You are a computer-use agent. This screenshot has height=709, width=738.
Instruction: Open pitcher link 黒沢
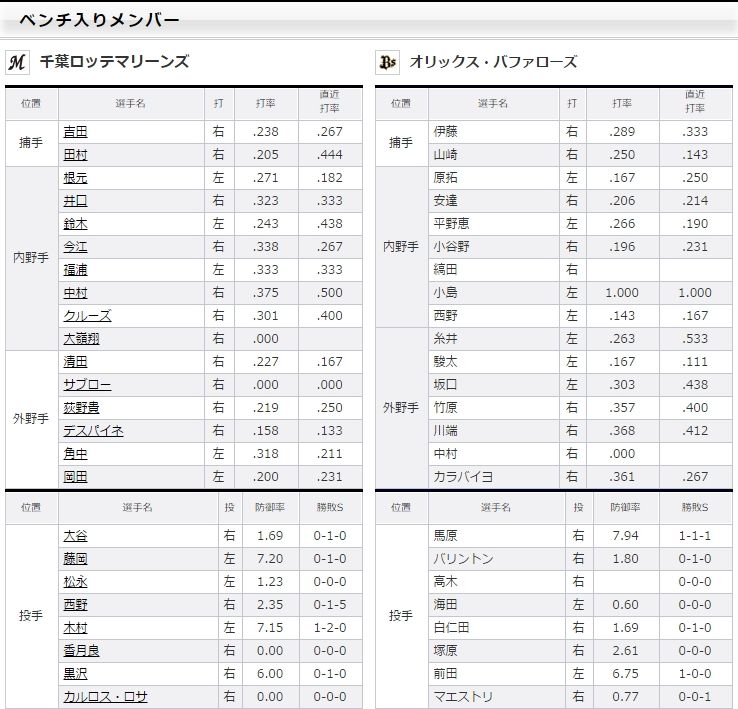point(75,674)
